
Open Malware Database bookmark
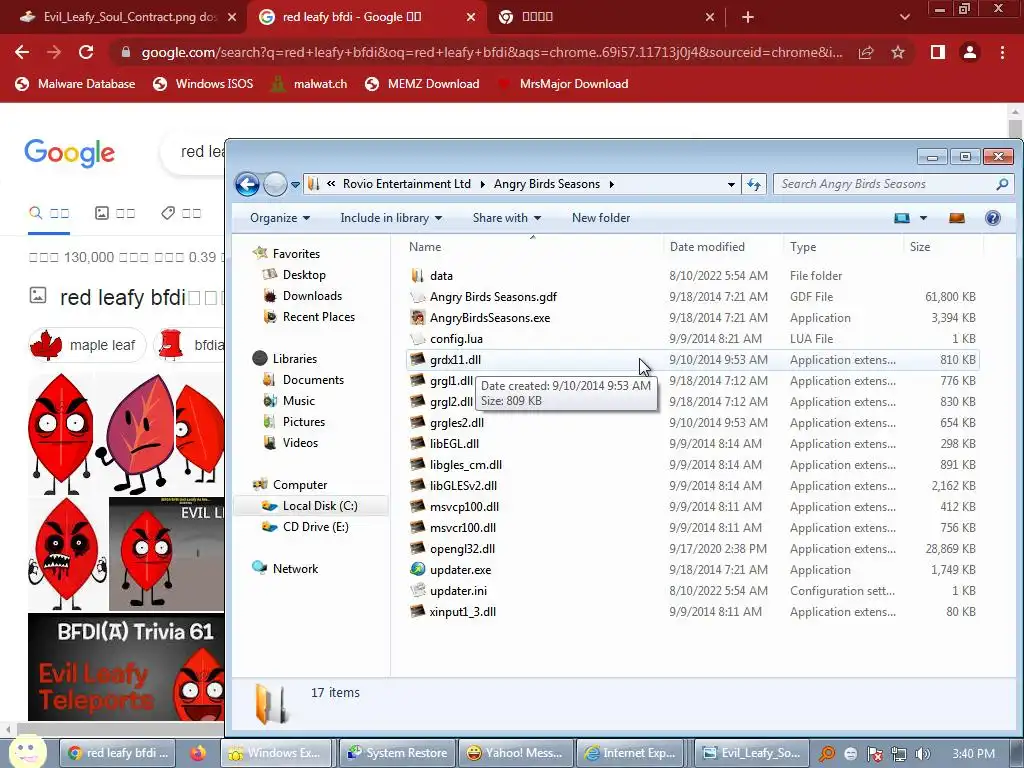(75, 84)
